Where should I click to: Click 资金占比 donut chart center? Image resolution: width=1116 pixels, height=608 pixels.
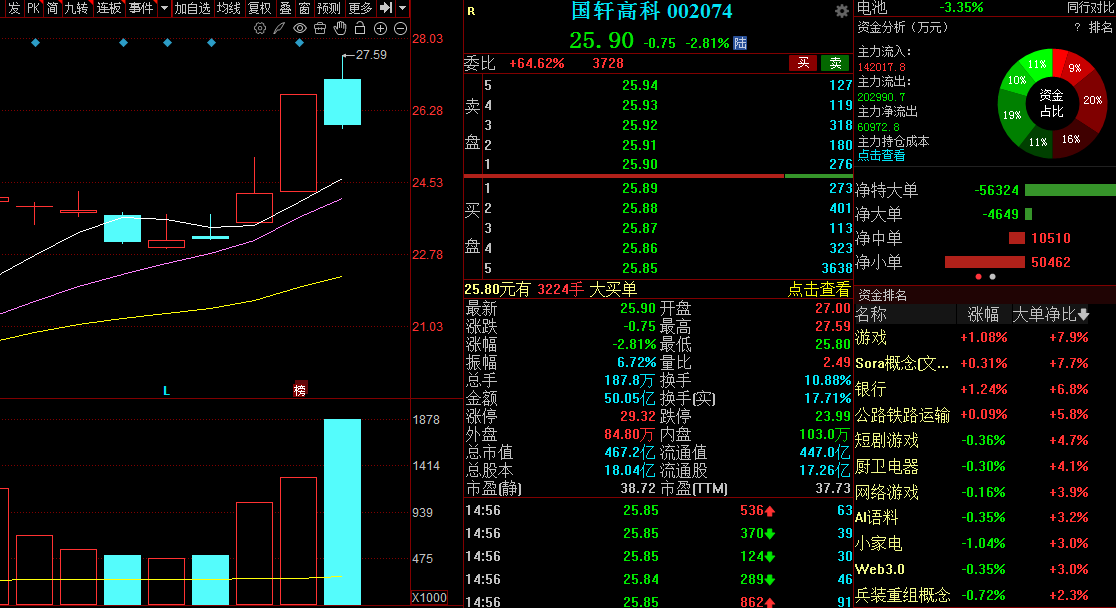1051,103
